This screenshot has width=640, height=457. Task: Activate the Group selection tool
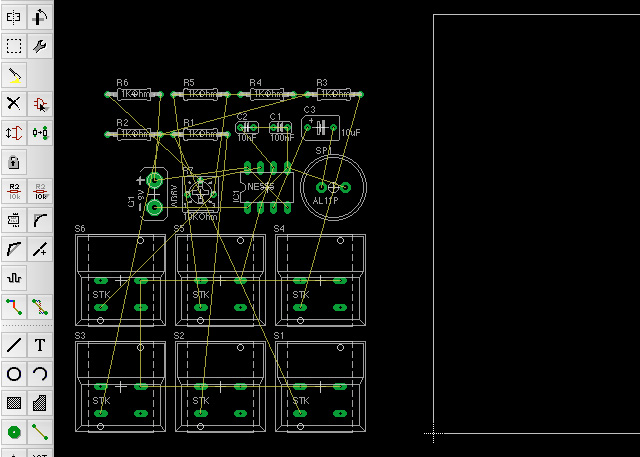[x=14, y=46]
